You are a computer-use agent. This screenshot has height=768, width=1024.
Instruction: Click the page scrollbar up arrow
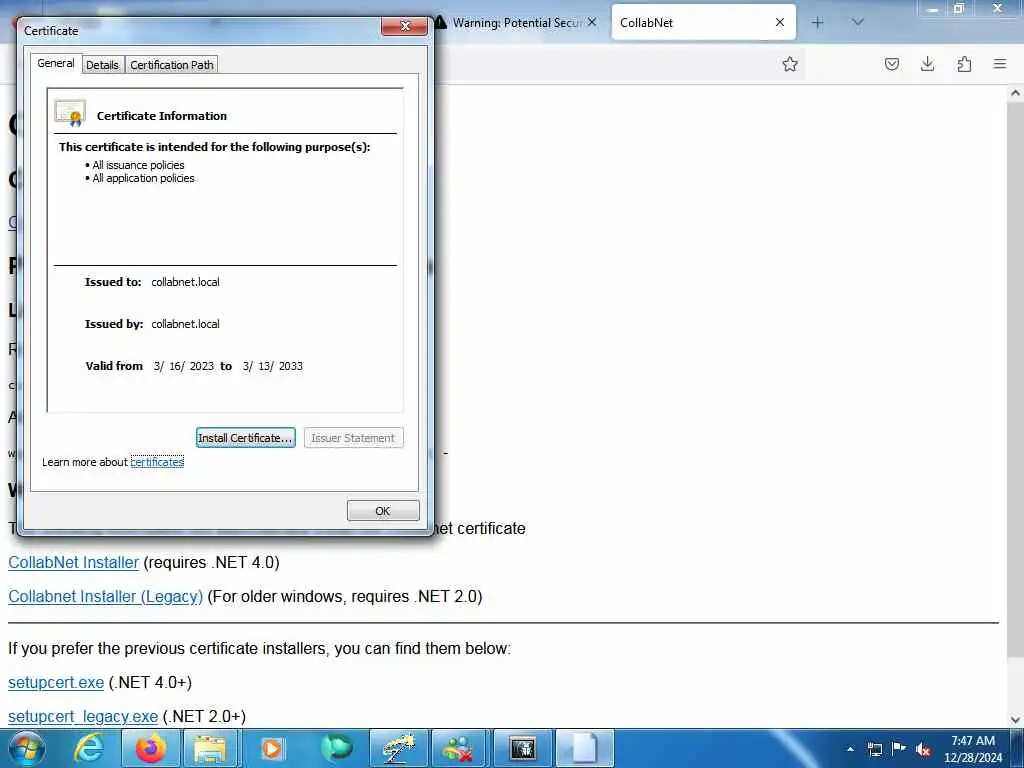pyautogui.click(x=1015, y=93)
